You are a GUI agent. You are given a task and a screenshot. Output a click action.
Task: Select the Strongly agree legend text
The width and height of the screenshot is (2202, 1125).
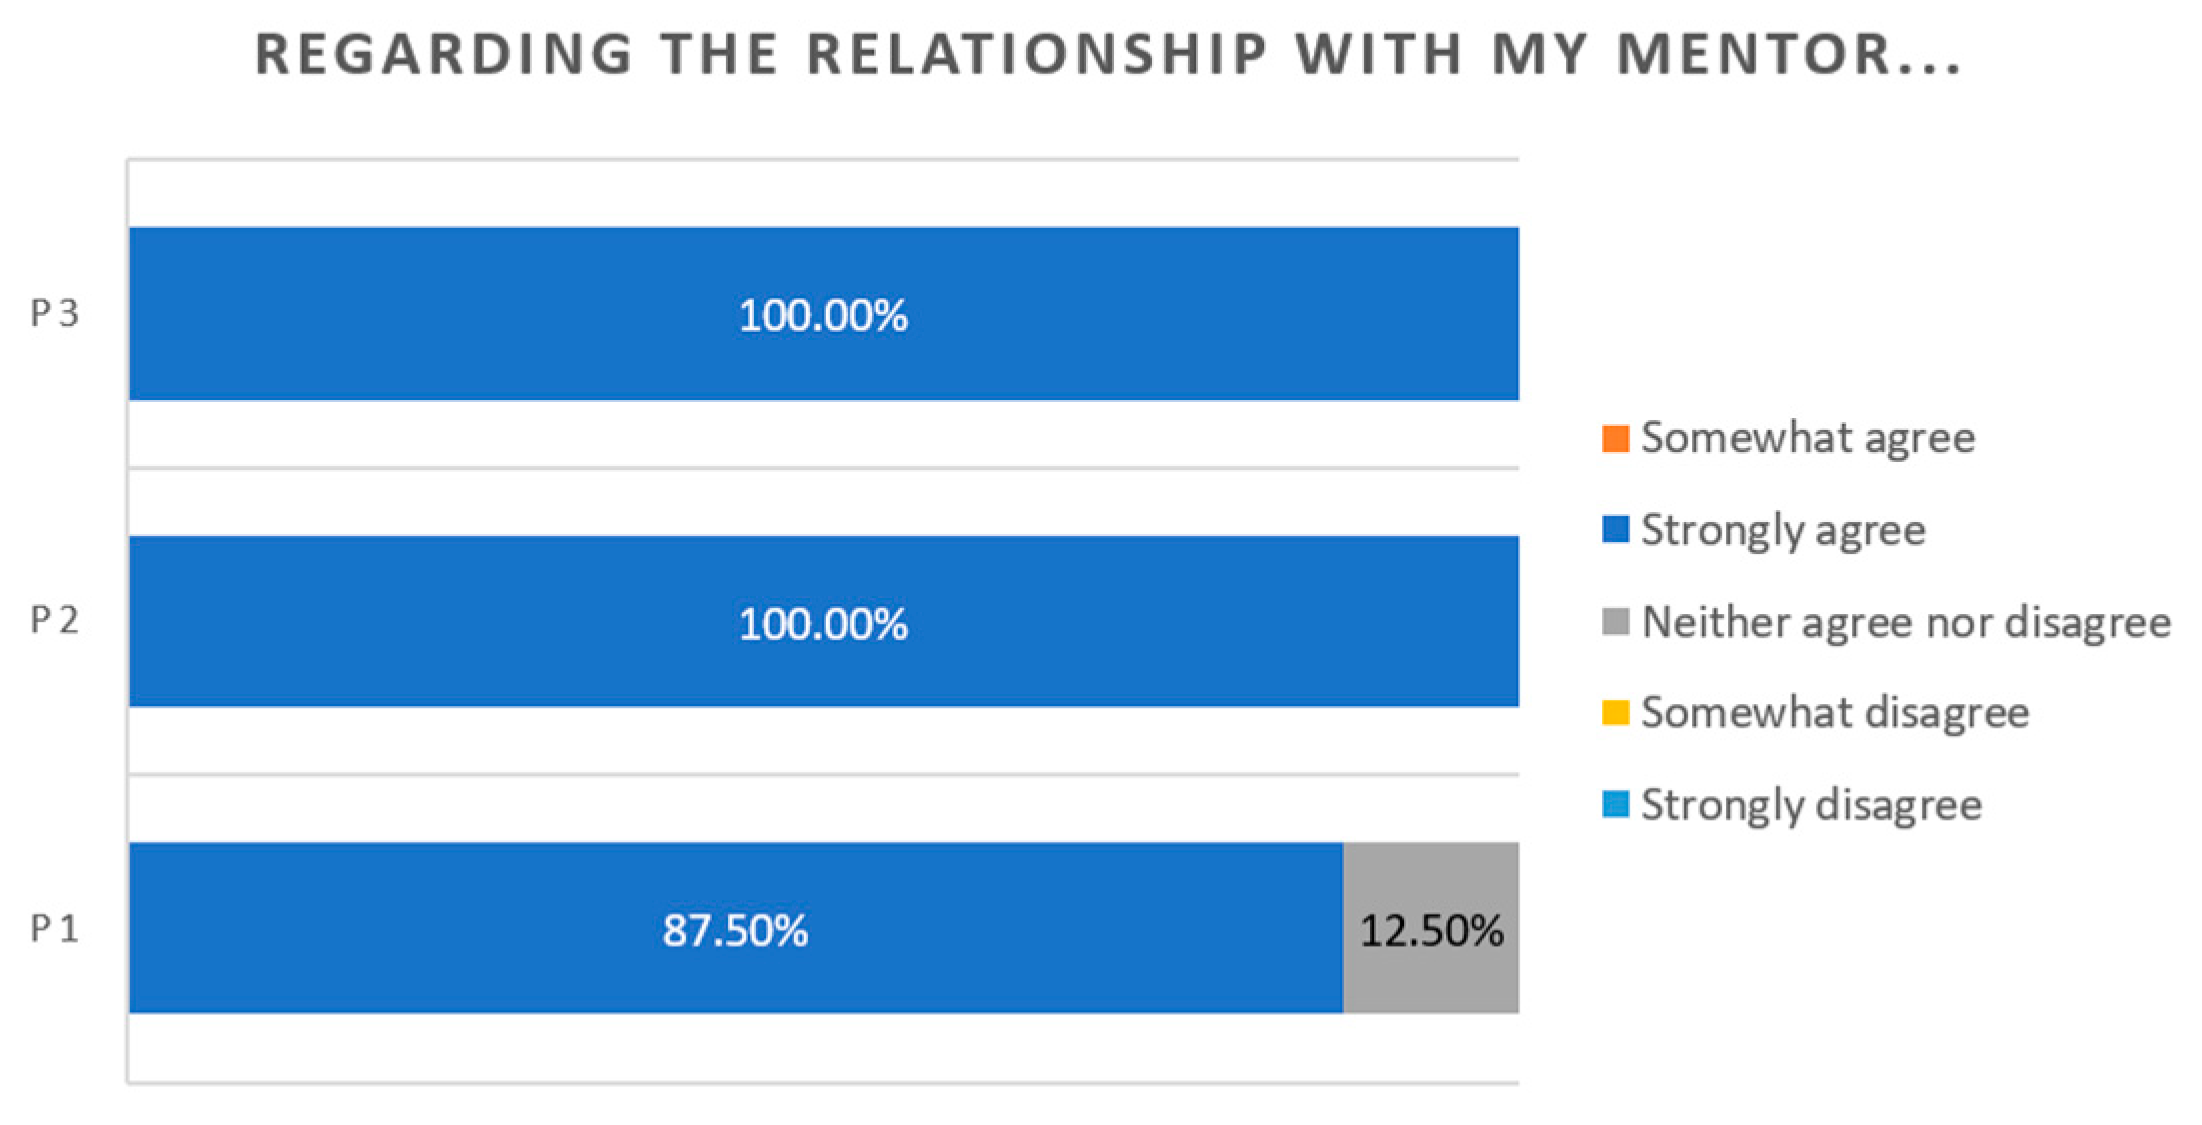click(x=1783, y=530)
